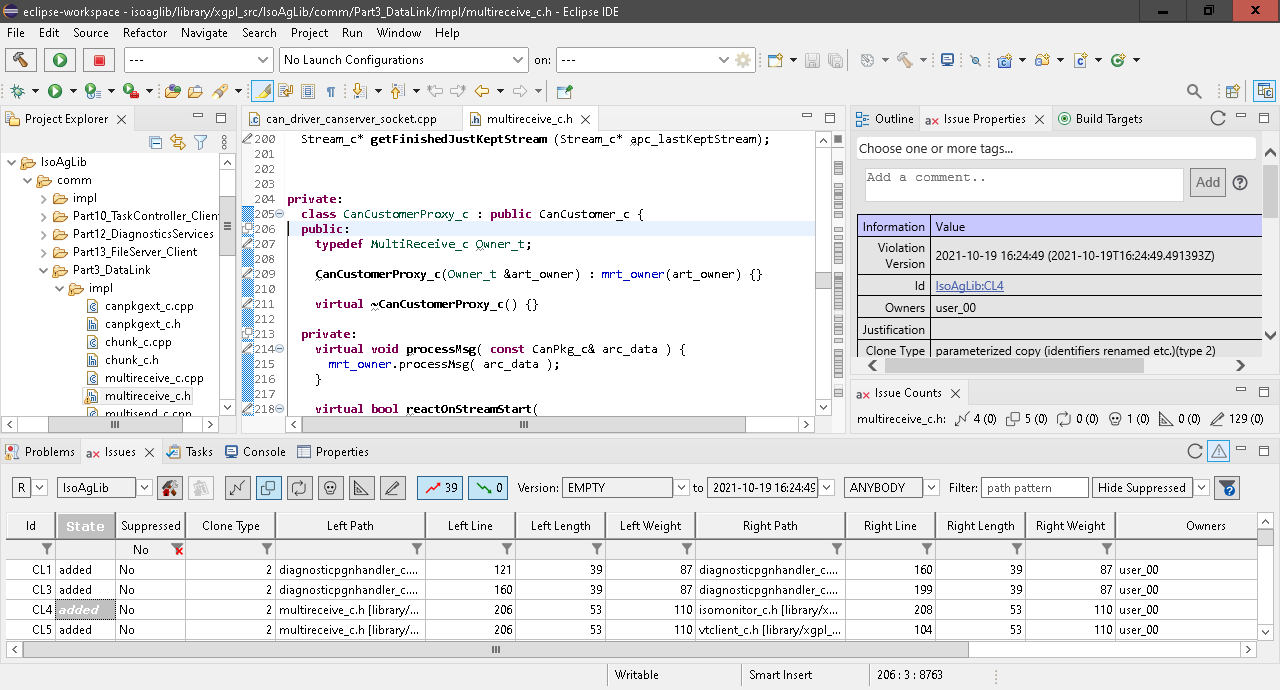Click the Add a comment text box
This screenshot has height=690, width=1280.
pyautogui.click(x=1024, y=183)
